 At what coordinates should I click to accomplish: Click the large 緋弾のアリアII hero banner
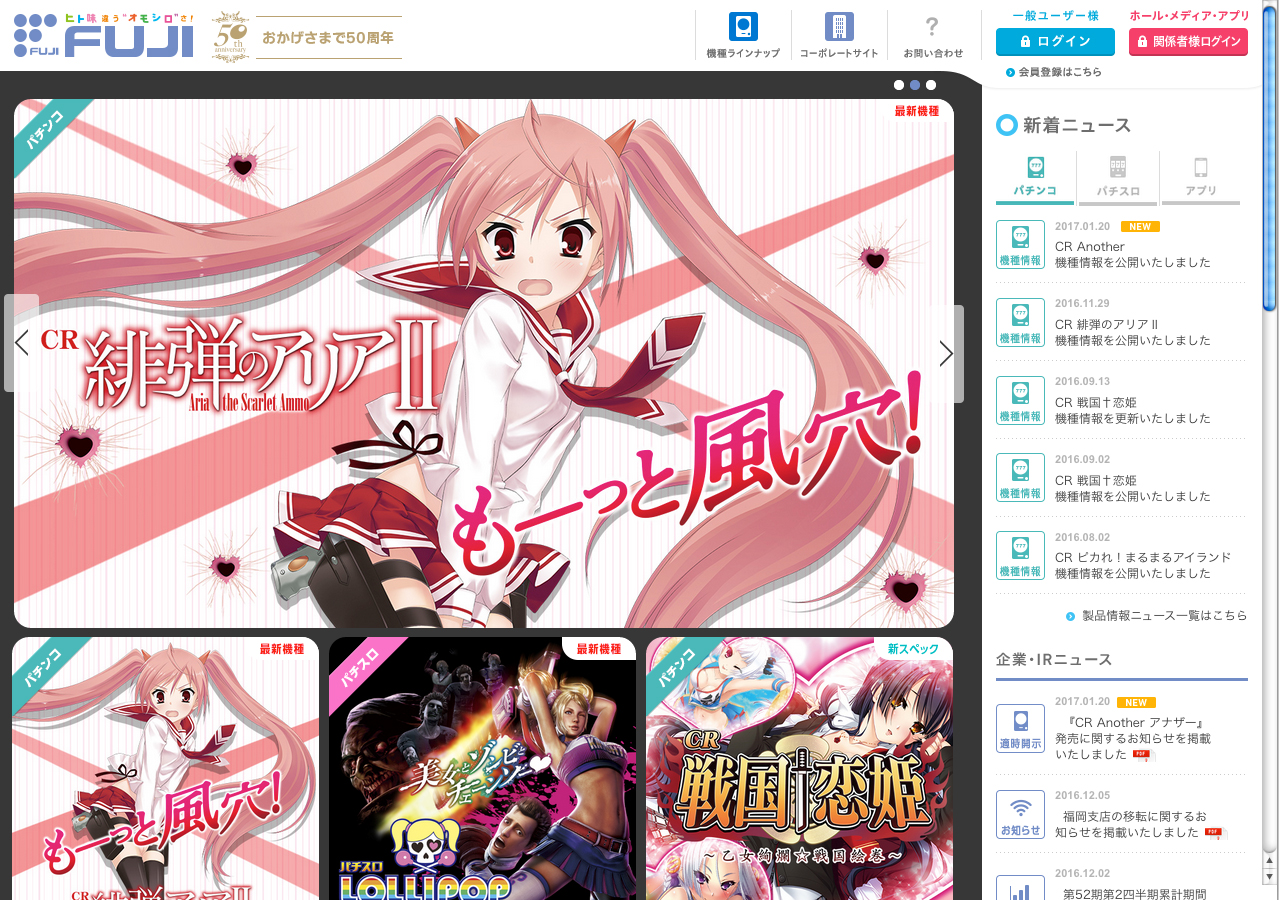484,363
